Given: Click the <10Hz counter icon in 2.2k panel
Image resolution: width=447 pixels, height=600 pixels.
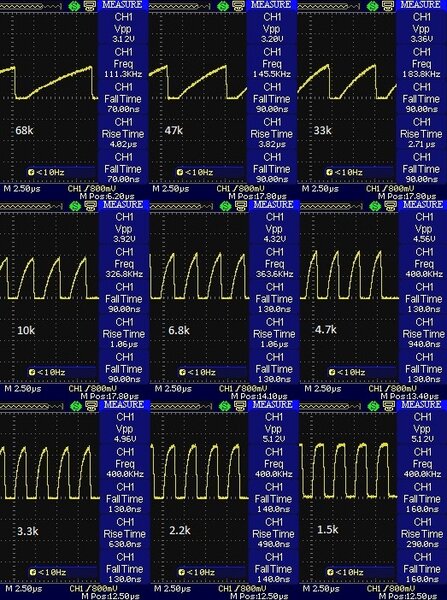Looking at the screenshot, I should click(181, 572).
